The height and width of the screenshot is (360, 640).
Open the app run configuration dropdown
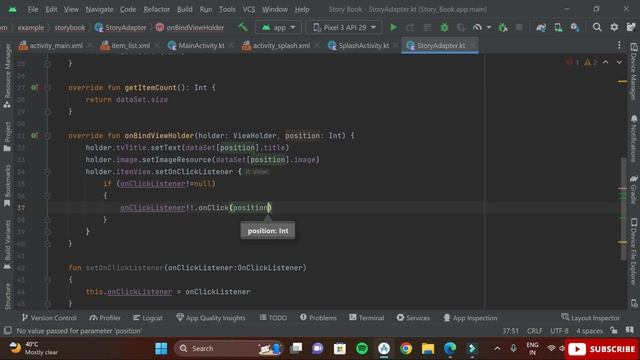[x=278, y=27]
